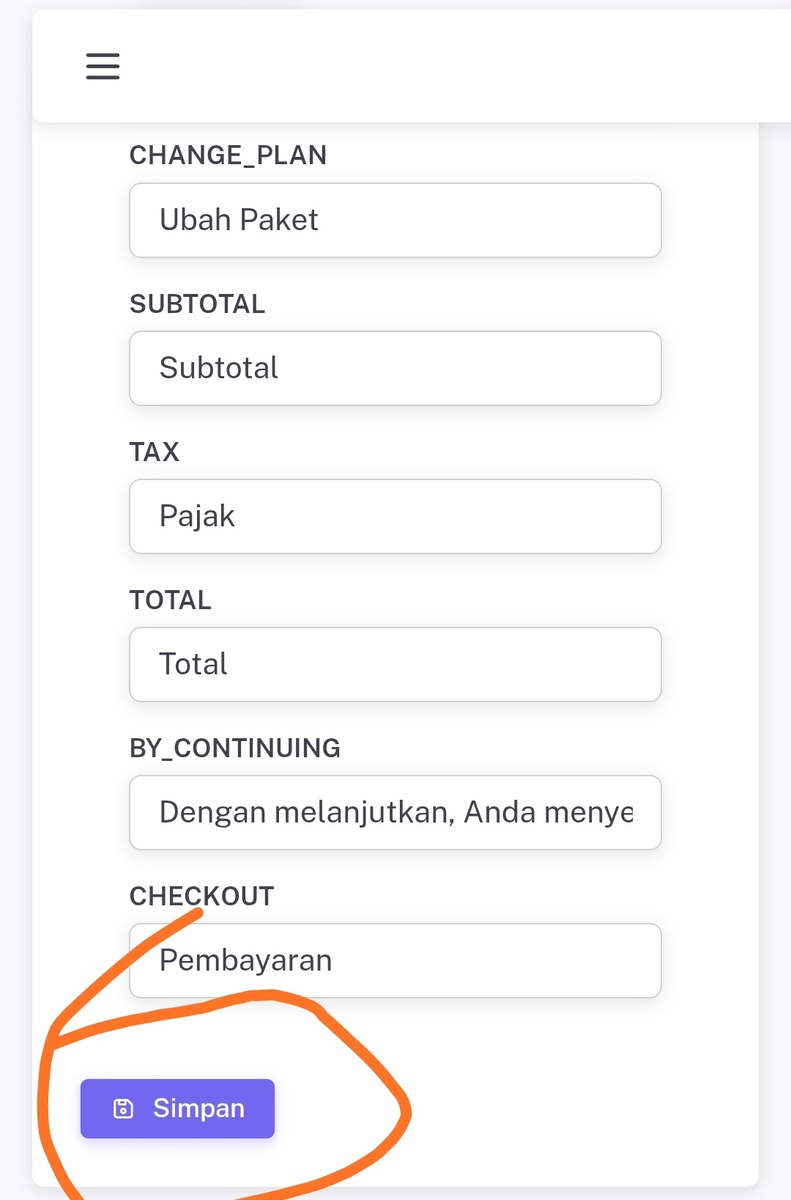Place cursor on the word Paket
The width and height of the screenshot is (791, 1200).
[281, 219]
